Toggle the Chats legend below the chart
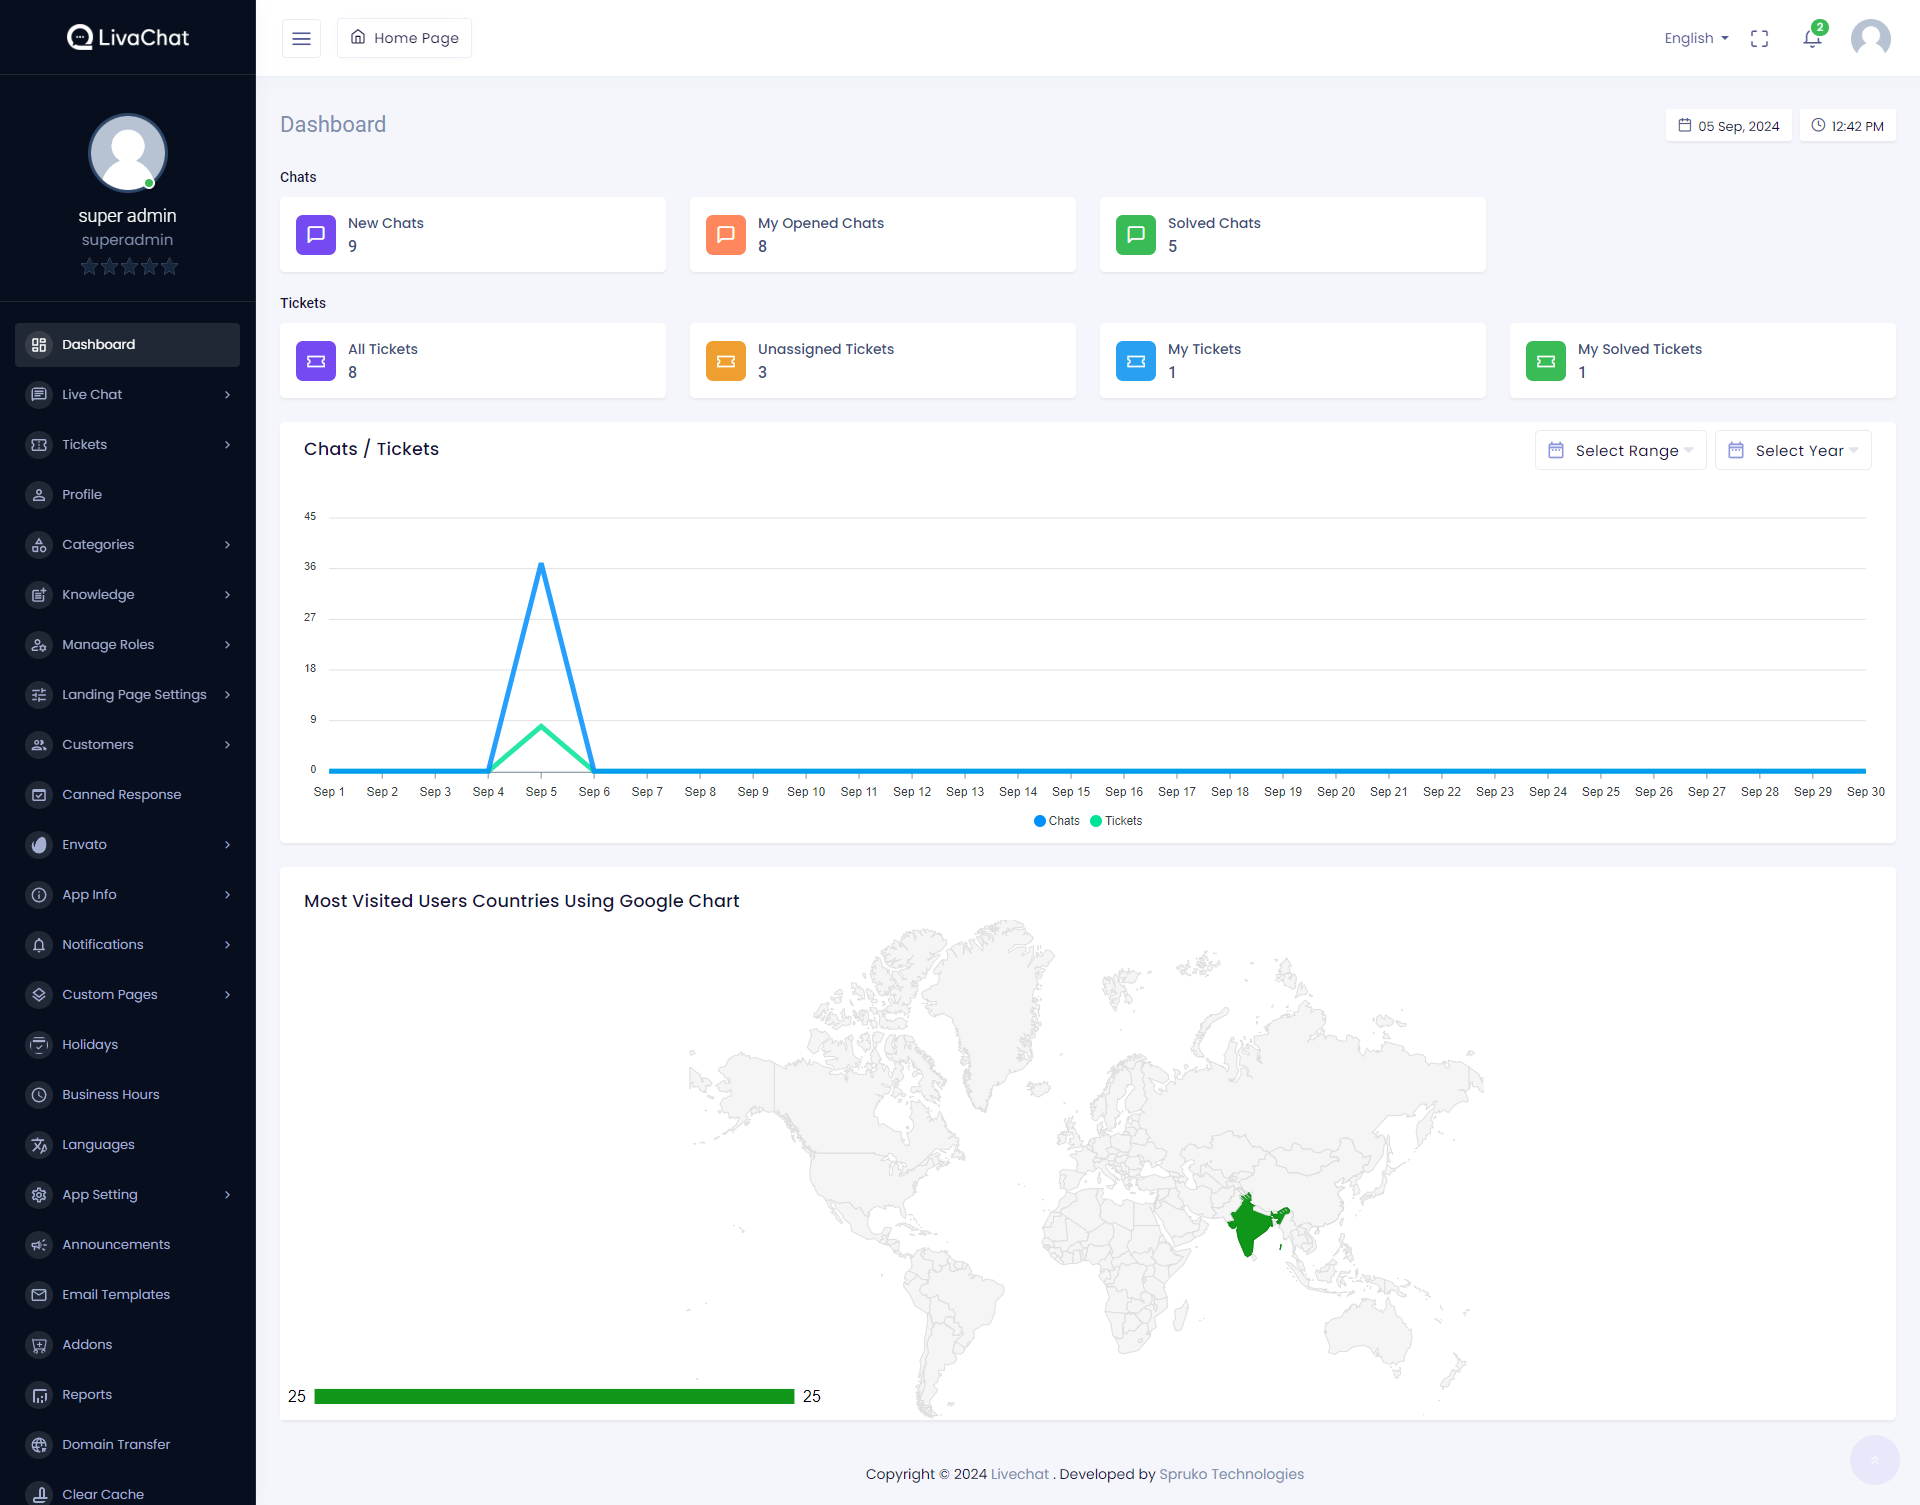This screenshot has height=1505, width=1920. (1056, 821)
